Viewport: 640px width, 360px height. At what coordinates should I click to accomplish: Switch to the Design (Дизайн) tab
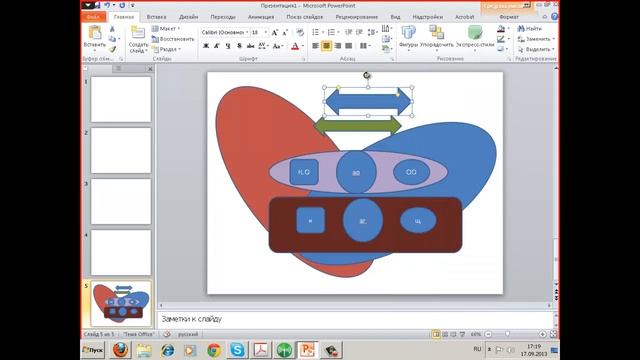tap(189, 17)
